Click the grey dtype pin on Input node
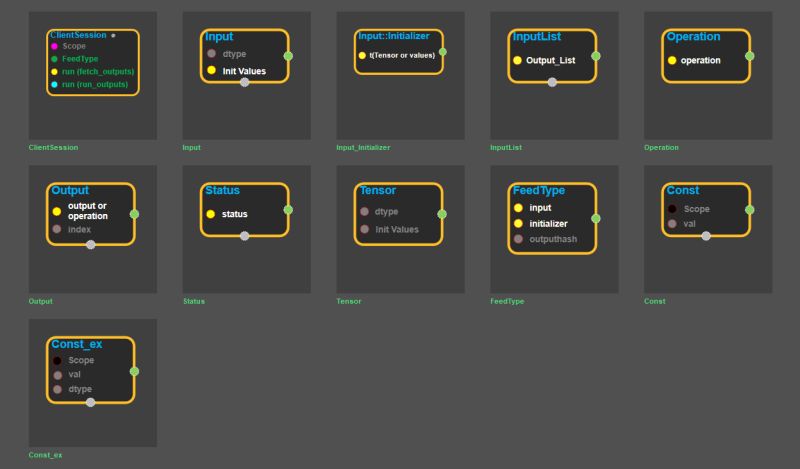Viewport: 800px width, 469px height. pos(211,54)
